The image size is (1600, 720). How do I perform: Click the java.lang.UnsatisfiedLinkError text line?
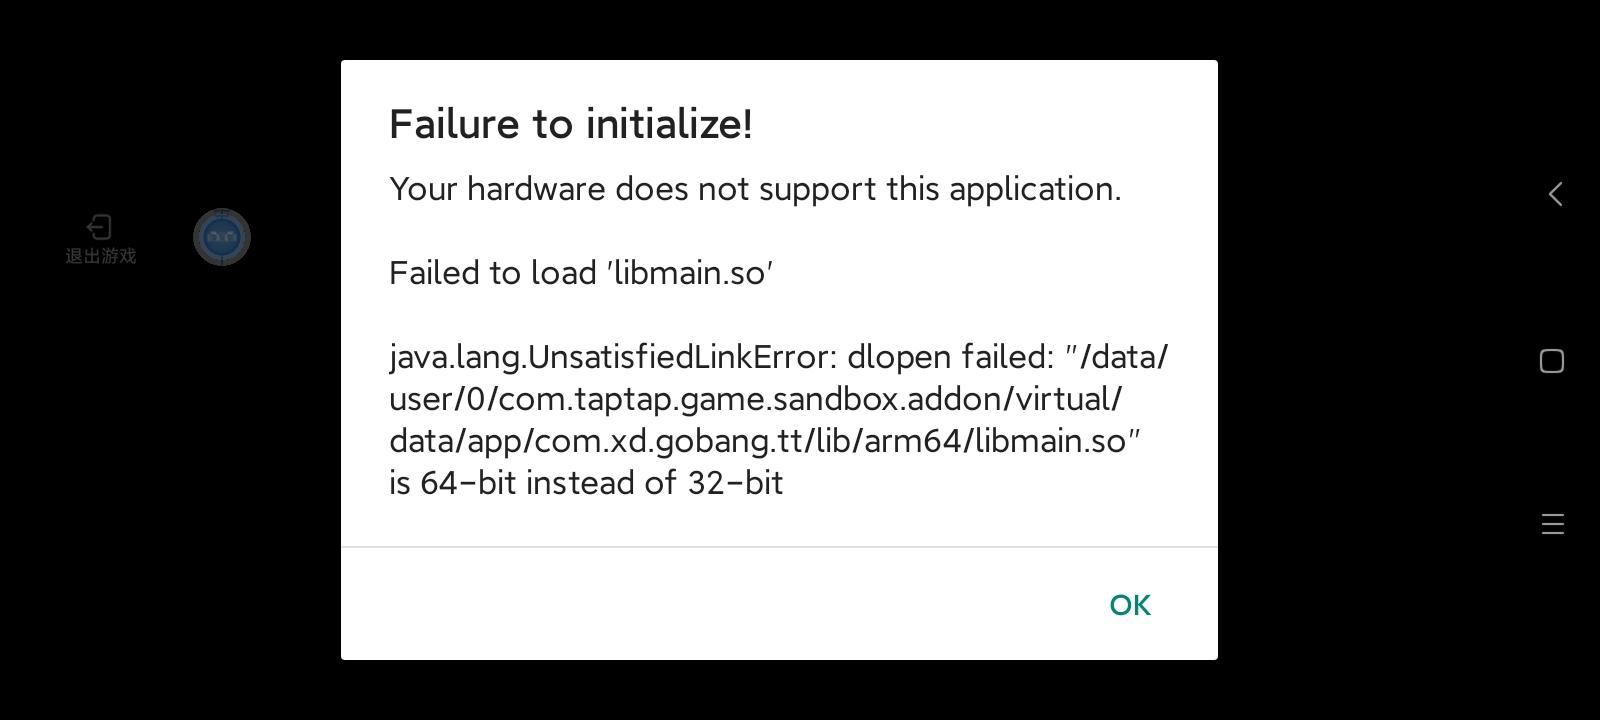(778, 357)
